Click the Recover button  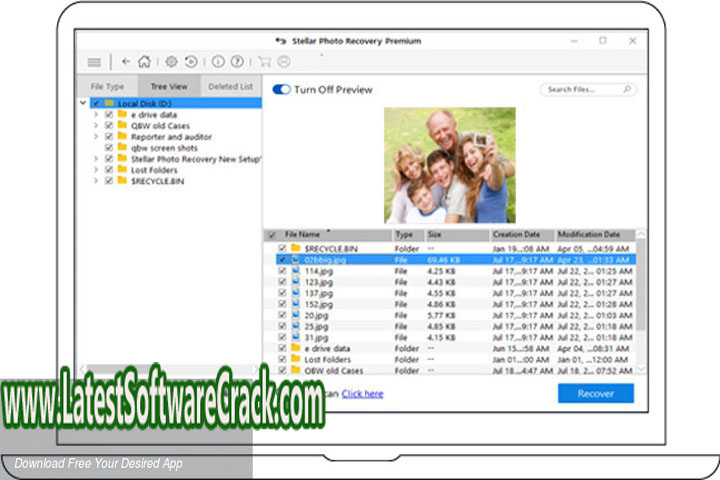tap(596, 394)
